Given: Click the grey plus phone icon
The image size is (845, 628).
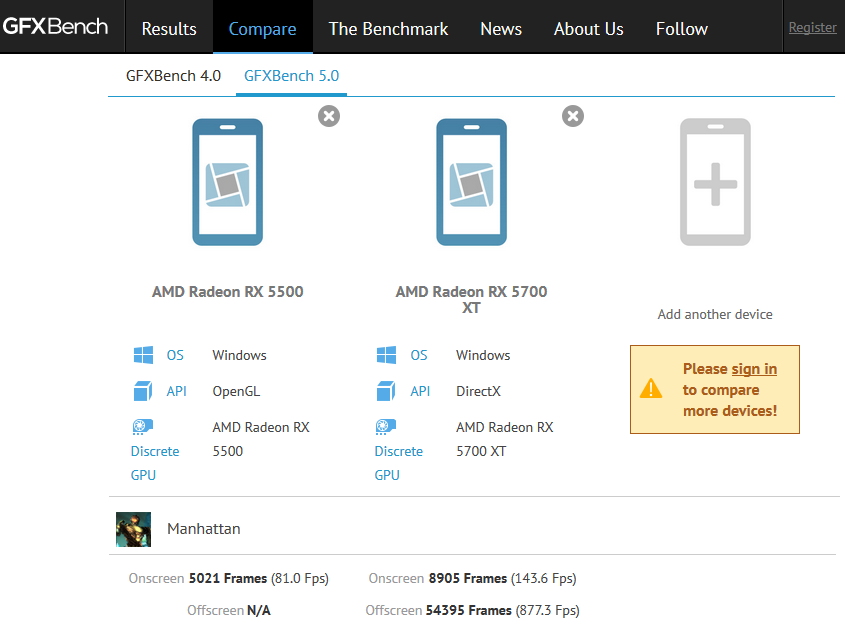Looking at the screenshot, I should pyautogui.click(x=715, y=182).
